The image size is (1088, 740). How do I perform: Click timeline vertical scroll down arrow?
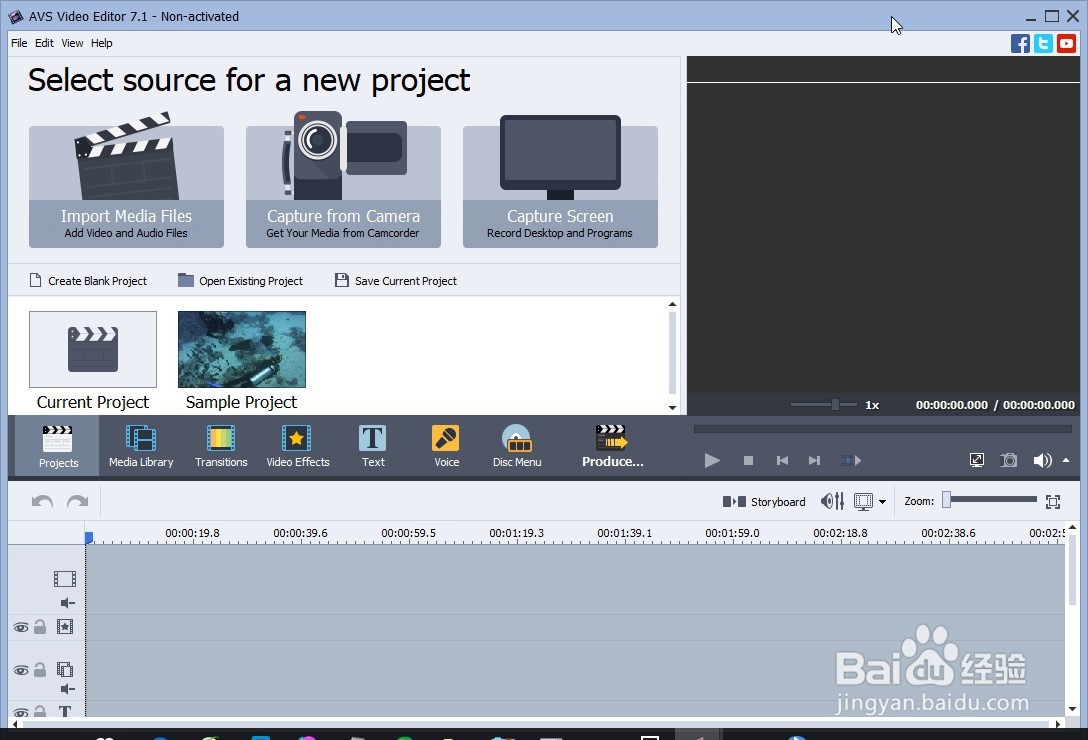[x=1072, y=709]
